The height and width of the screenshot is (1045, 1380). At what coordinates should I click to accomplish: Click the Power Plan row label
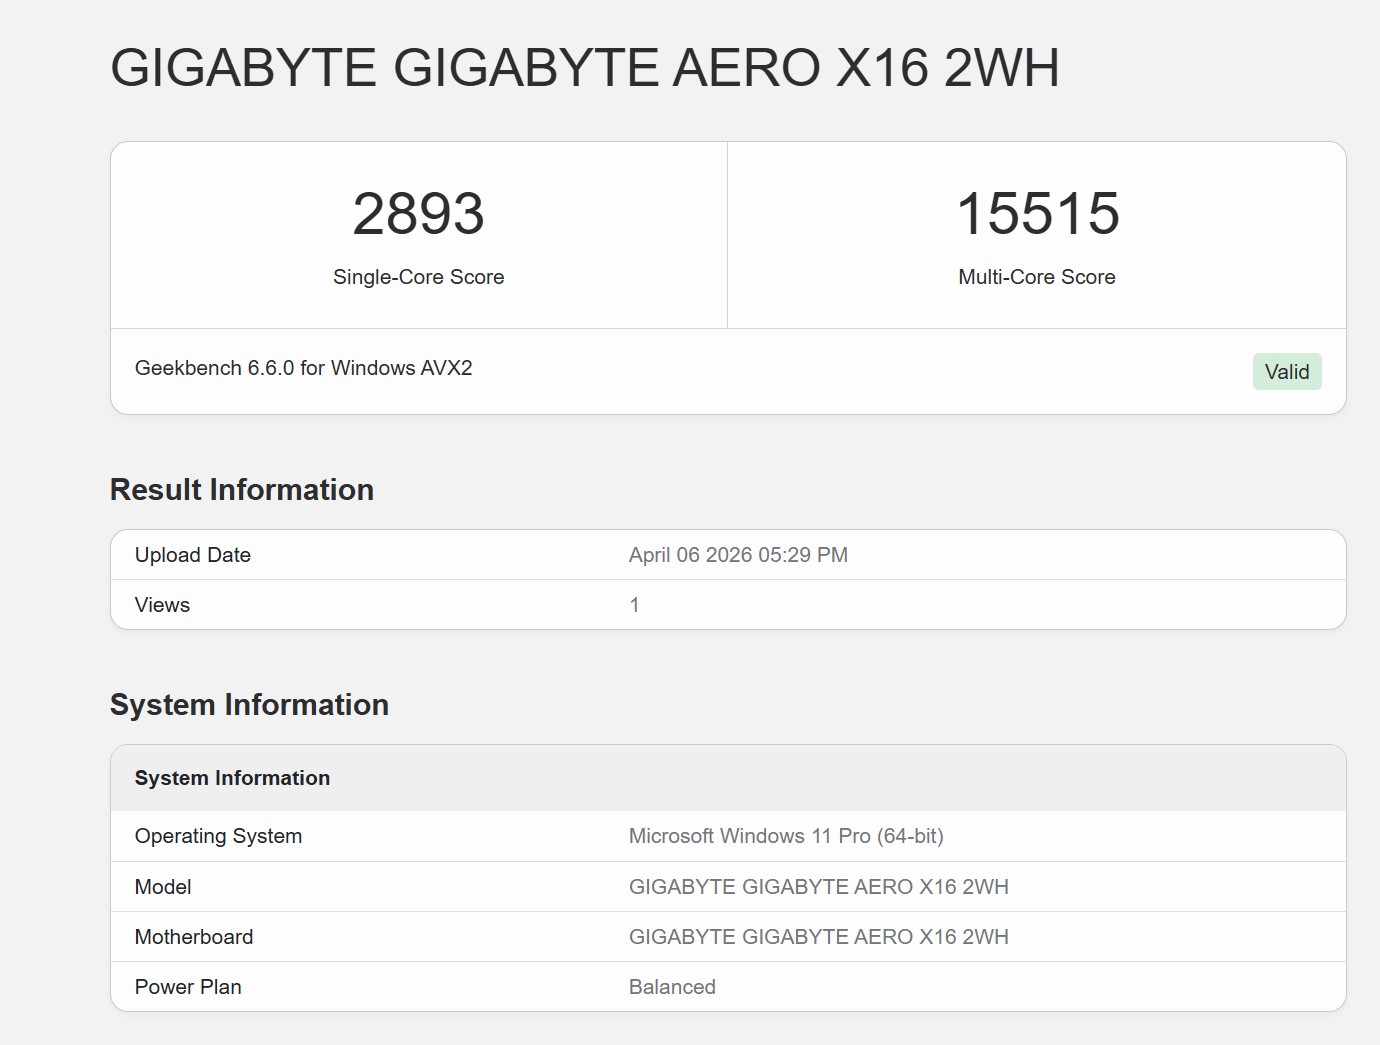tap(188, 987)
